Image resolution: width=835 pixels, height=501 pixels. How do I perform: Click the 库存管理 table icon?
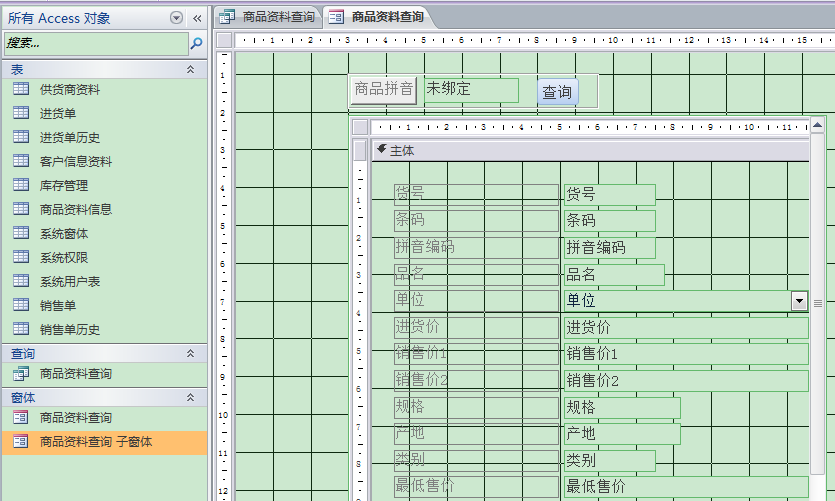click(x=21, y=185)
